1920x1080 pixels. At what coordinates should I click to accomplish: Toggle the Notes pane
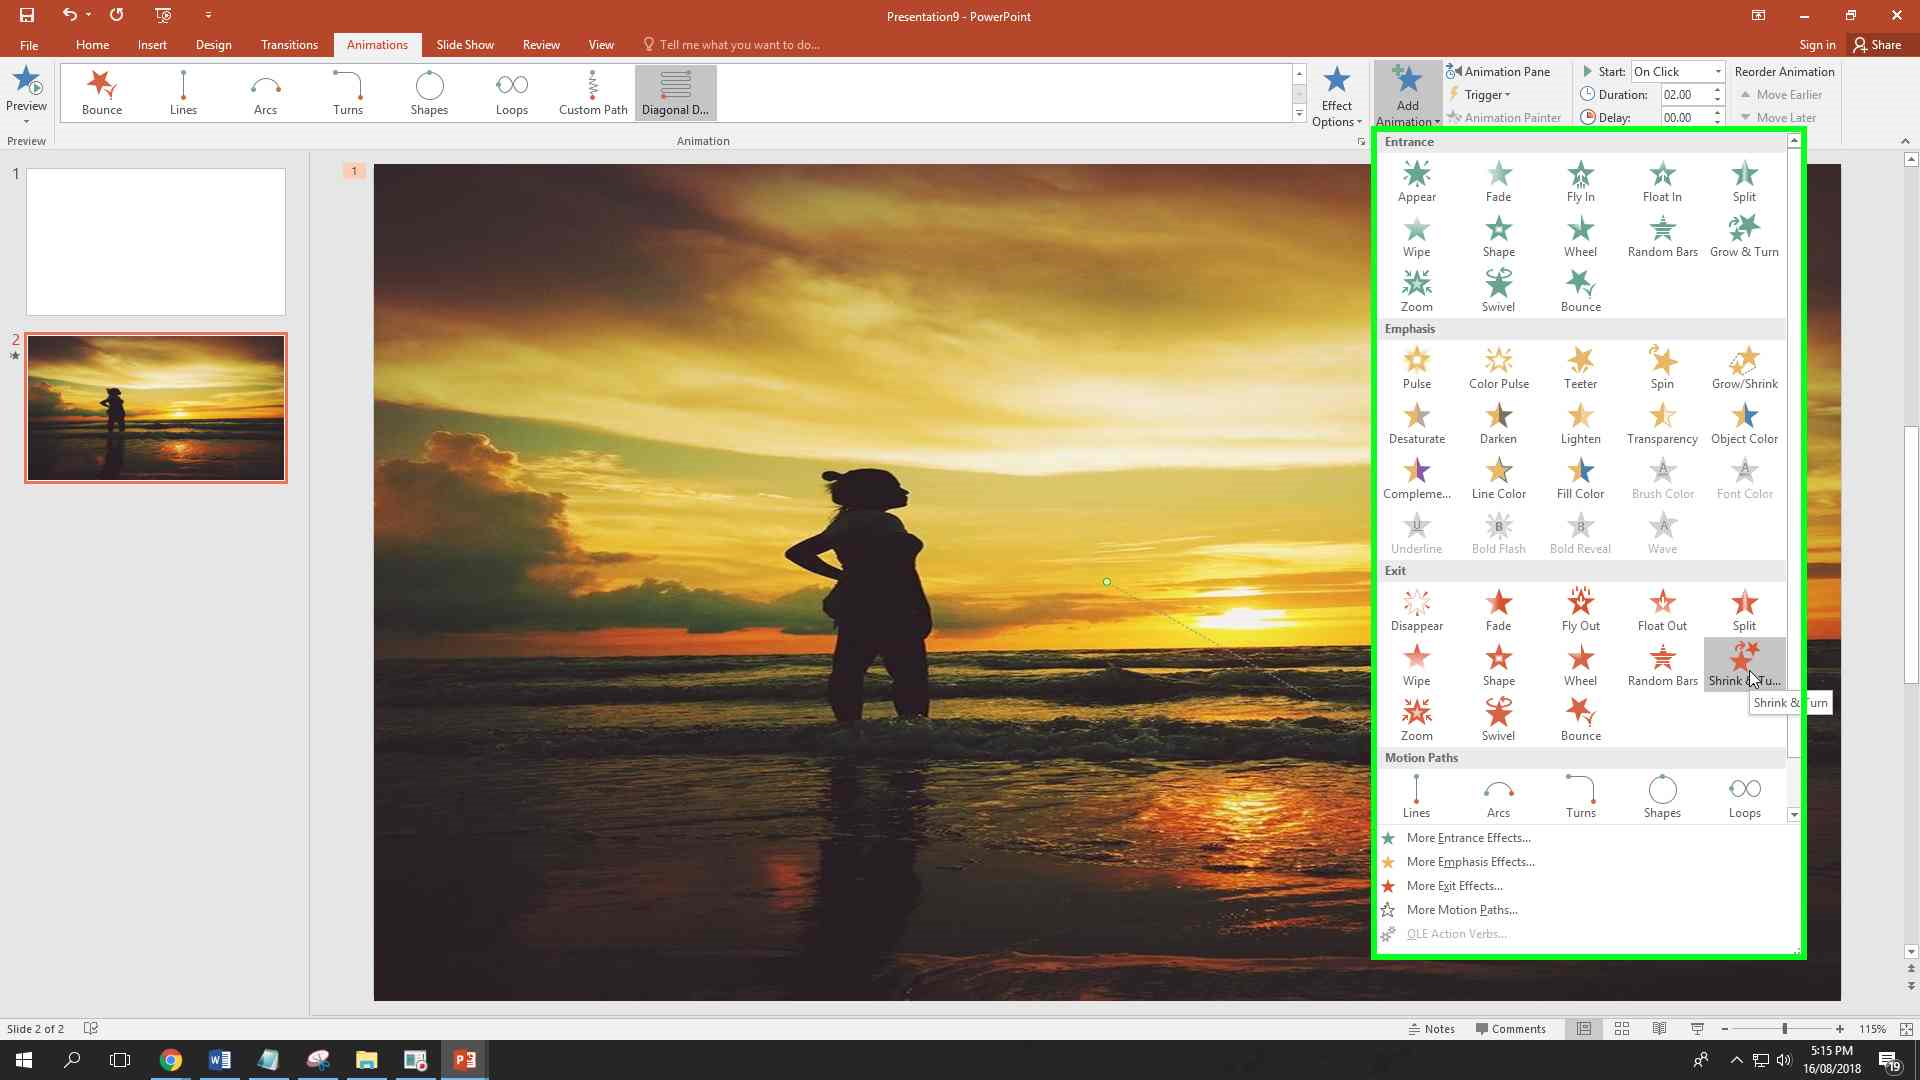coord(1431,1029)
